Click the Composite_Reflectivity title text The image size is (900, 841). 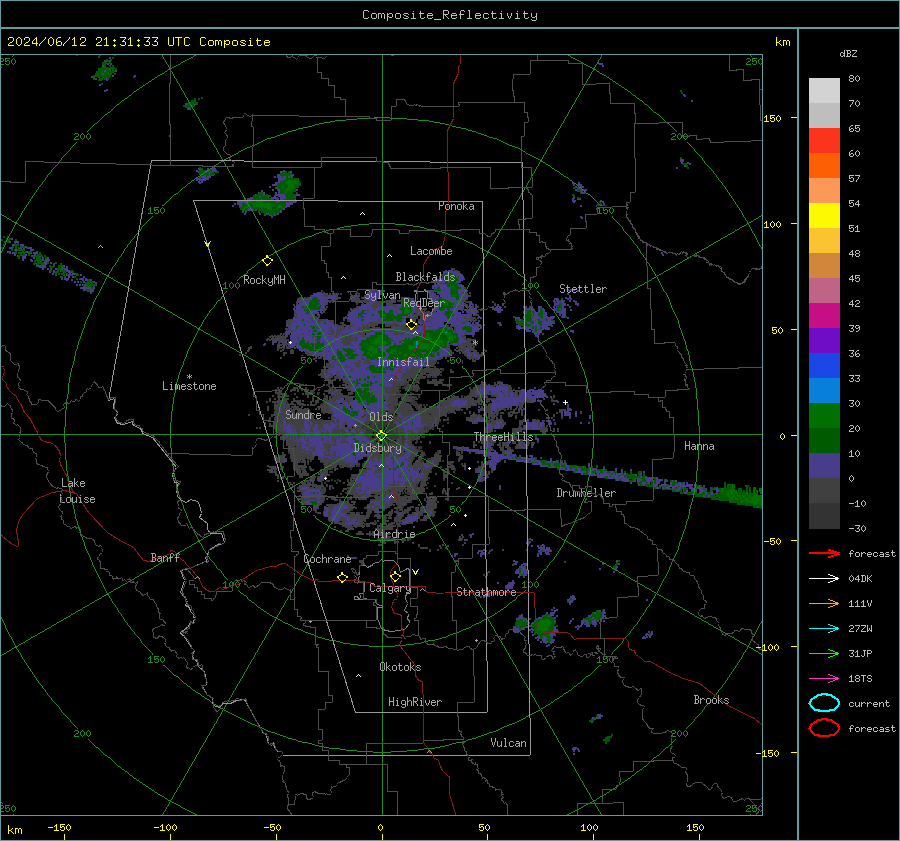pos(450,15)
